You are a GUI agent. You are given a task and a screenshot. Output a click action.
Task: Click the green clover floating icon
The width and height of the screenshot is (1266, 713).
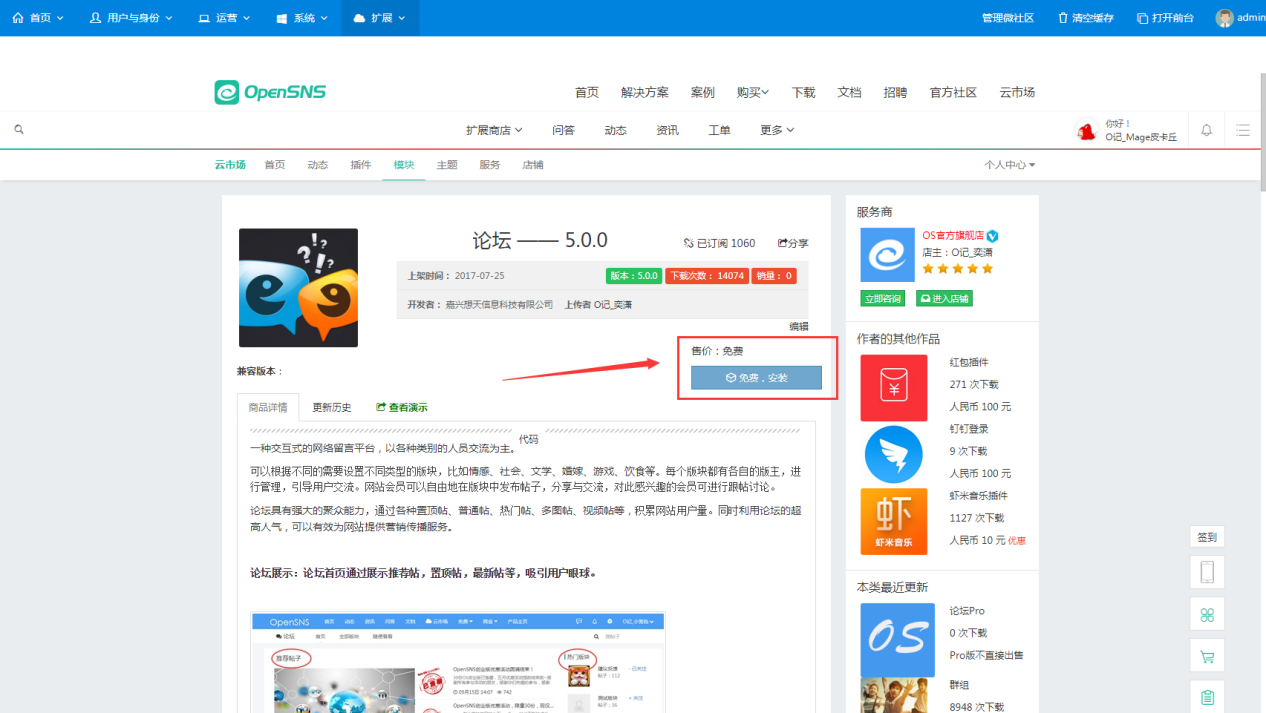click(x=1207, y=615)
